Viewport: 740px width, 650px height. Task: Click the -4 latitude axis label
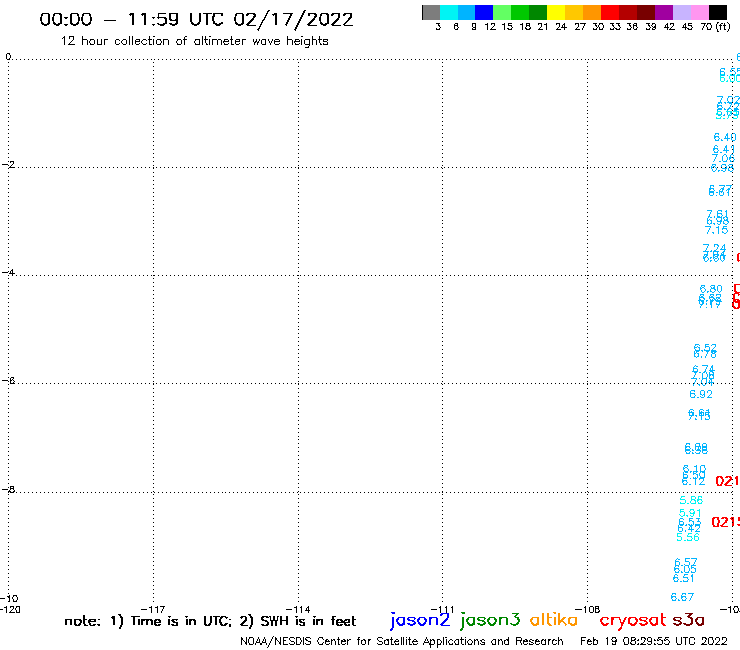pyautogui.click(x=8, y=273)
